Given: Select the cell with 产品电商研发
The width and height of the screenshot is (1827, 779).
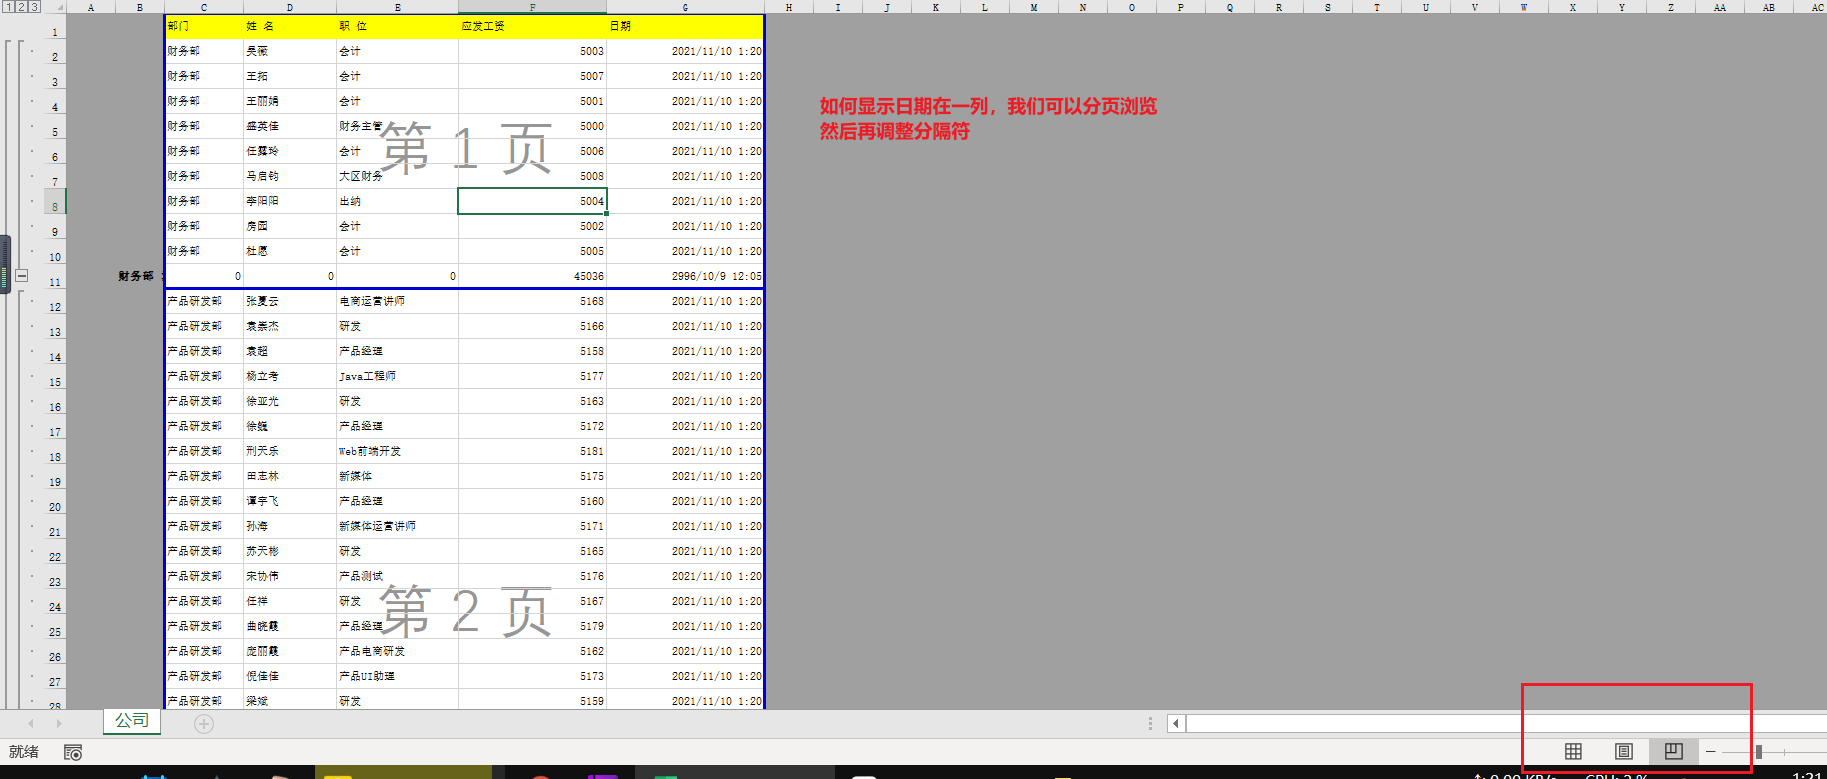Looking at the screenshot, I should click(397, 651).
